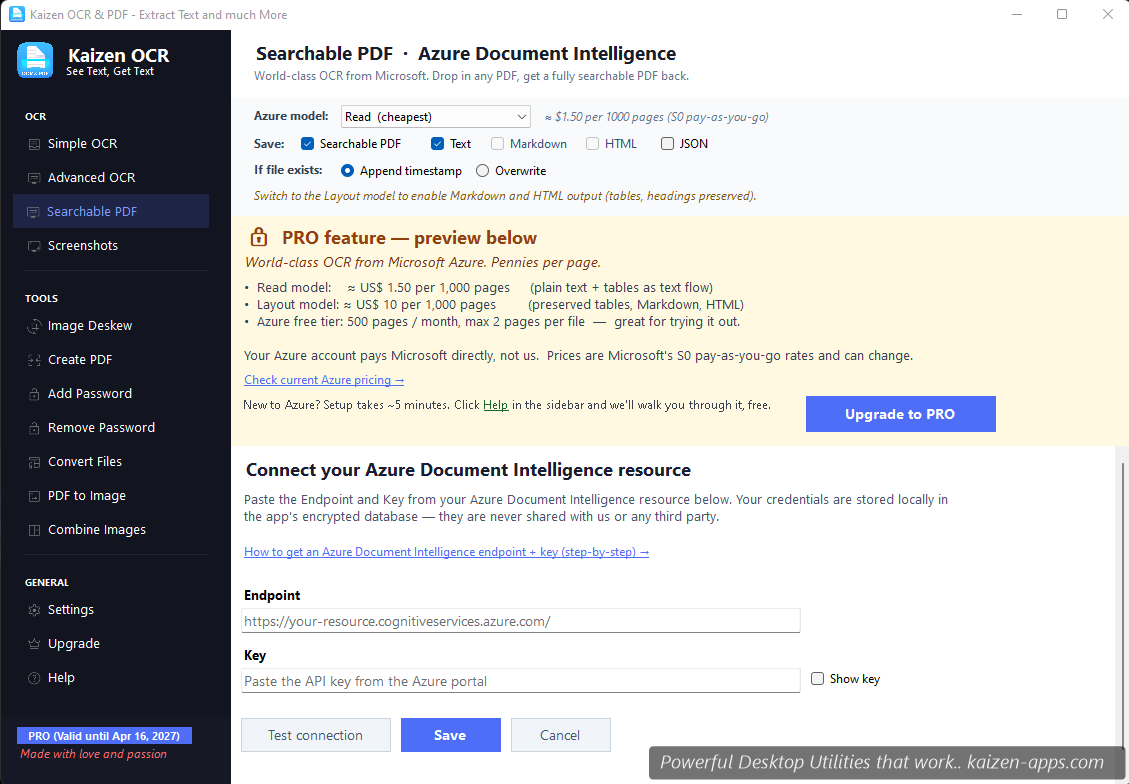Enable the Markdown save option
Viewport: 1129px width, 784px height.
point(497,143)
